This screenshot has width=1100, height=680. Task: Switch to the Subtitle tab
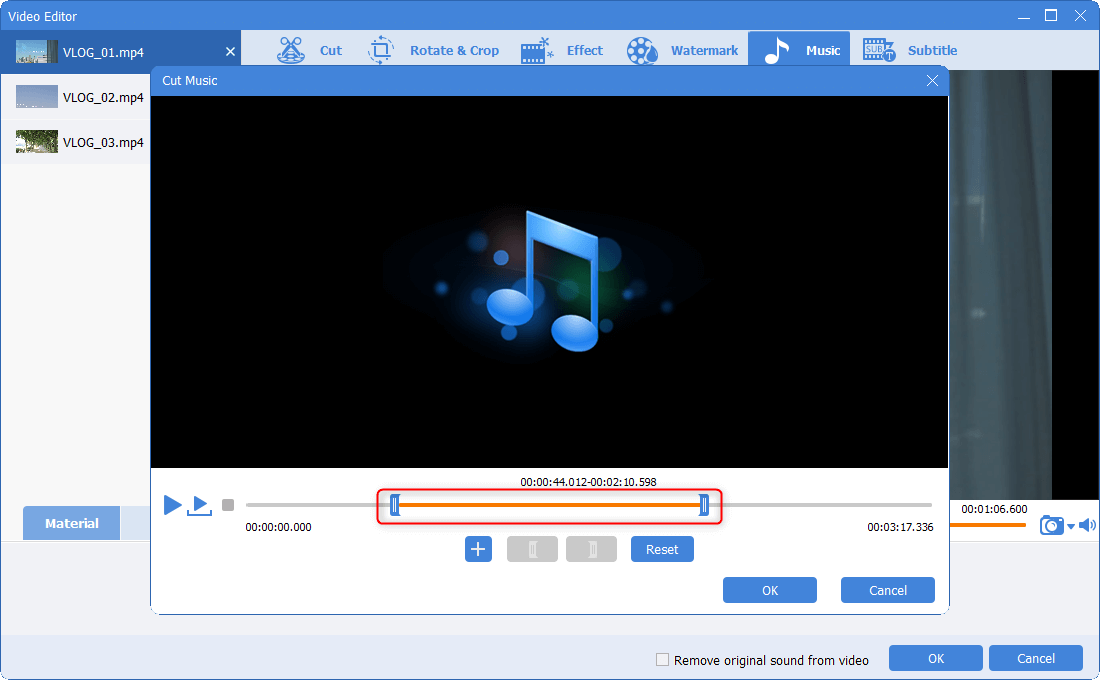[x=910, y=50]
